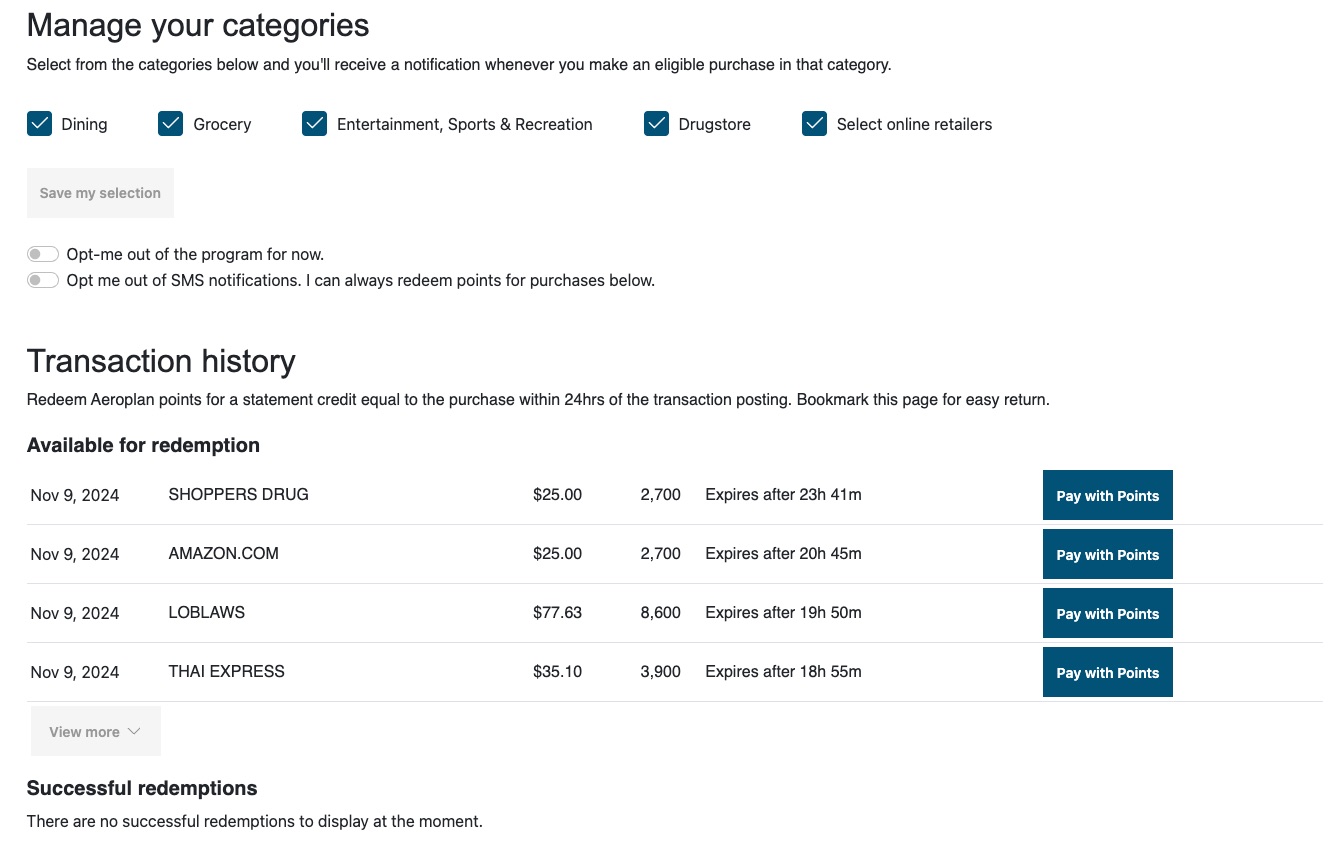The image size is (1341, 850).
Task: Enable the opt-out of program toggle
Action: 43,253
